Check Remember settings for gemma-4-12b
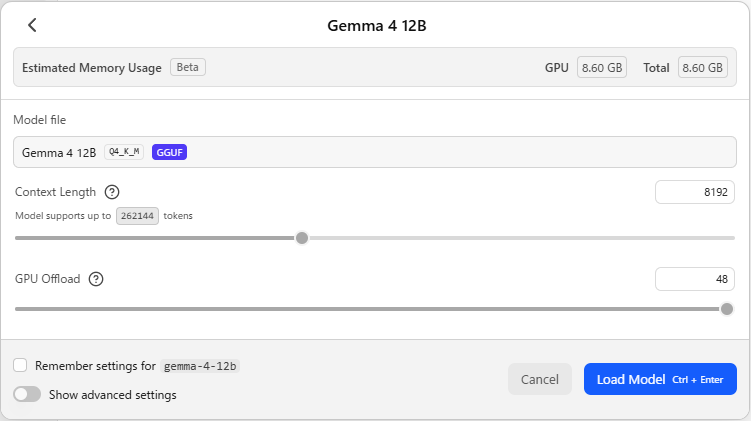Screen dimensions: 751x421 (20, 365)
